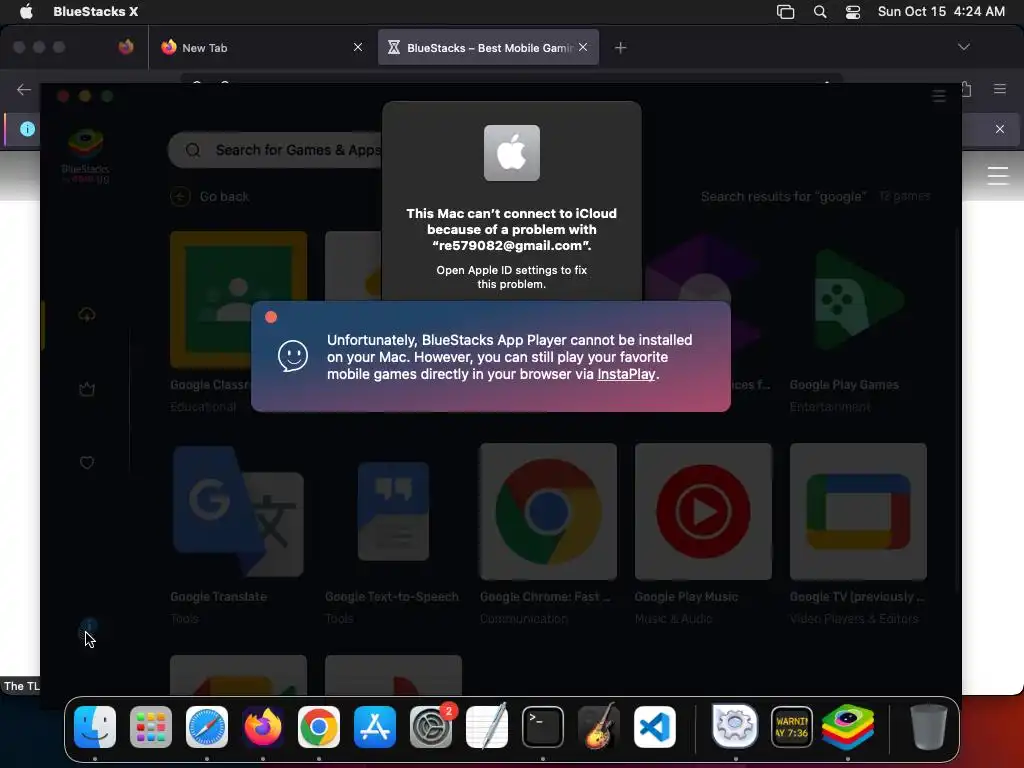Open Control Center in menu bar
Image resolution: width=1024 pixels, height=768 pixels.
click(x=853, y=12)
